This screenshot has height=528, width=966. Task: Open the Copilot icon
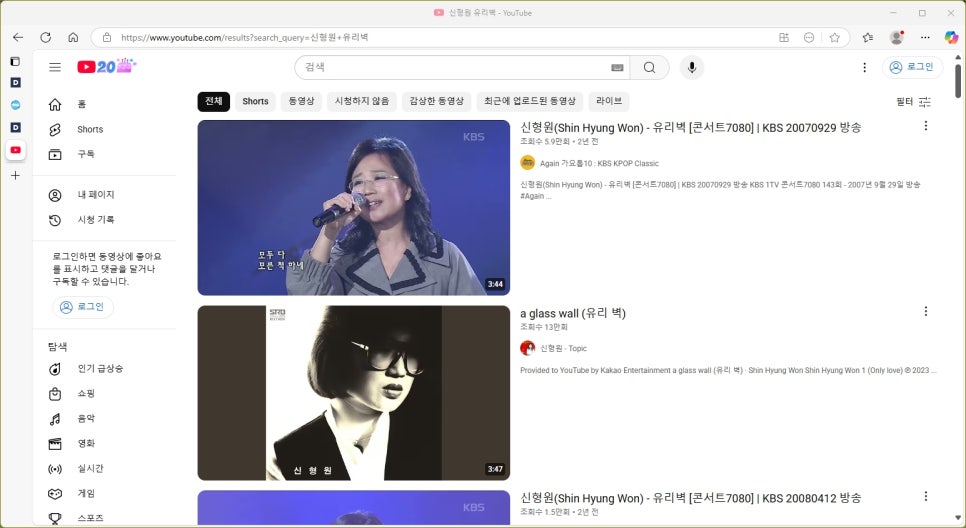tap(951, 38)
